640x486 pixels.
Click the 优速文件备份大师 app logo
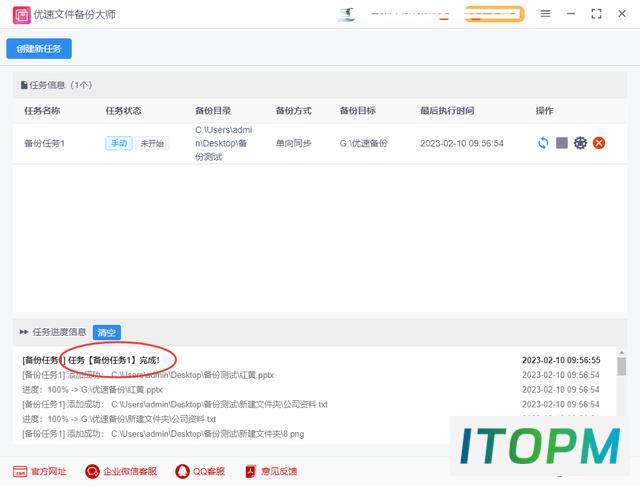click(x=22, y=15)
